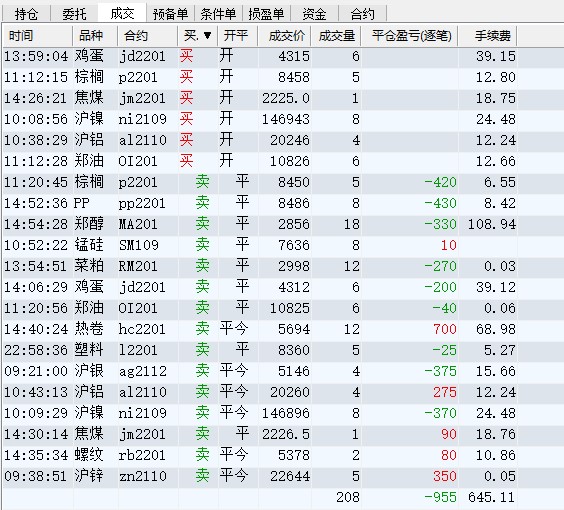The width and height of the screenshot is (564, 510).
Task: Open the 损盈单 tab
Action: pyautogui.click(x=266, y=14)
